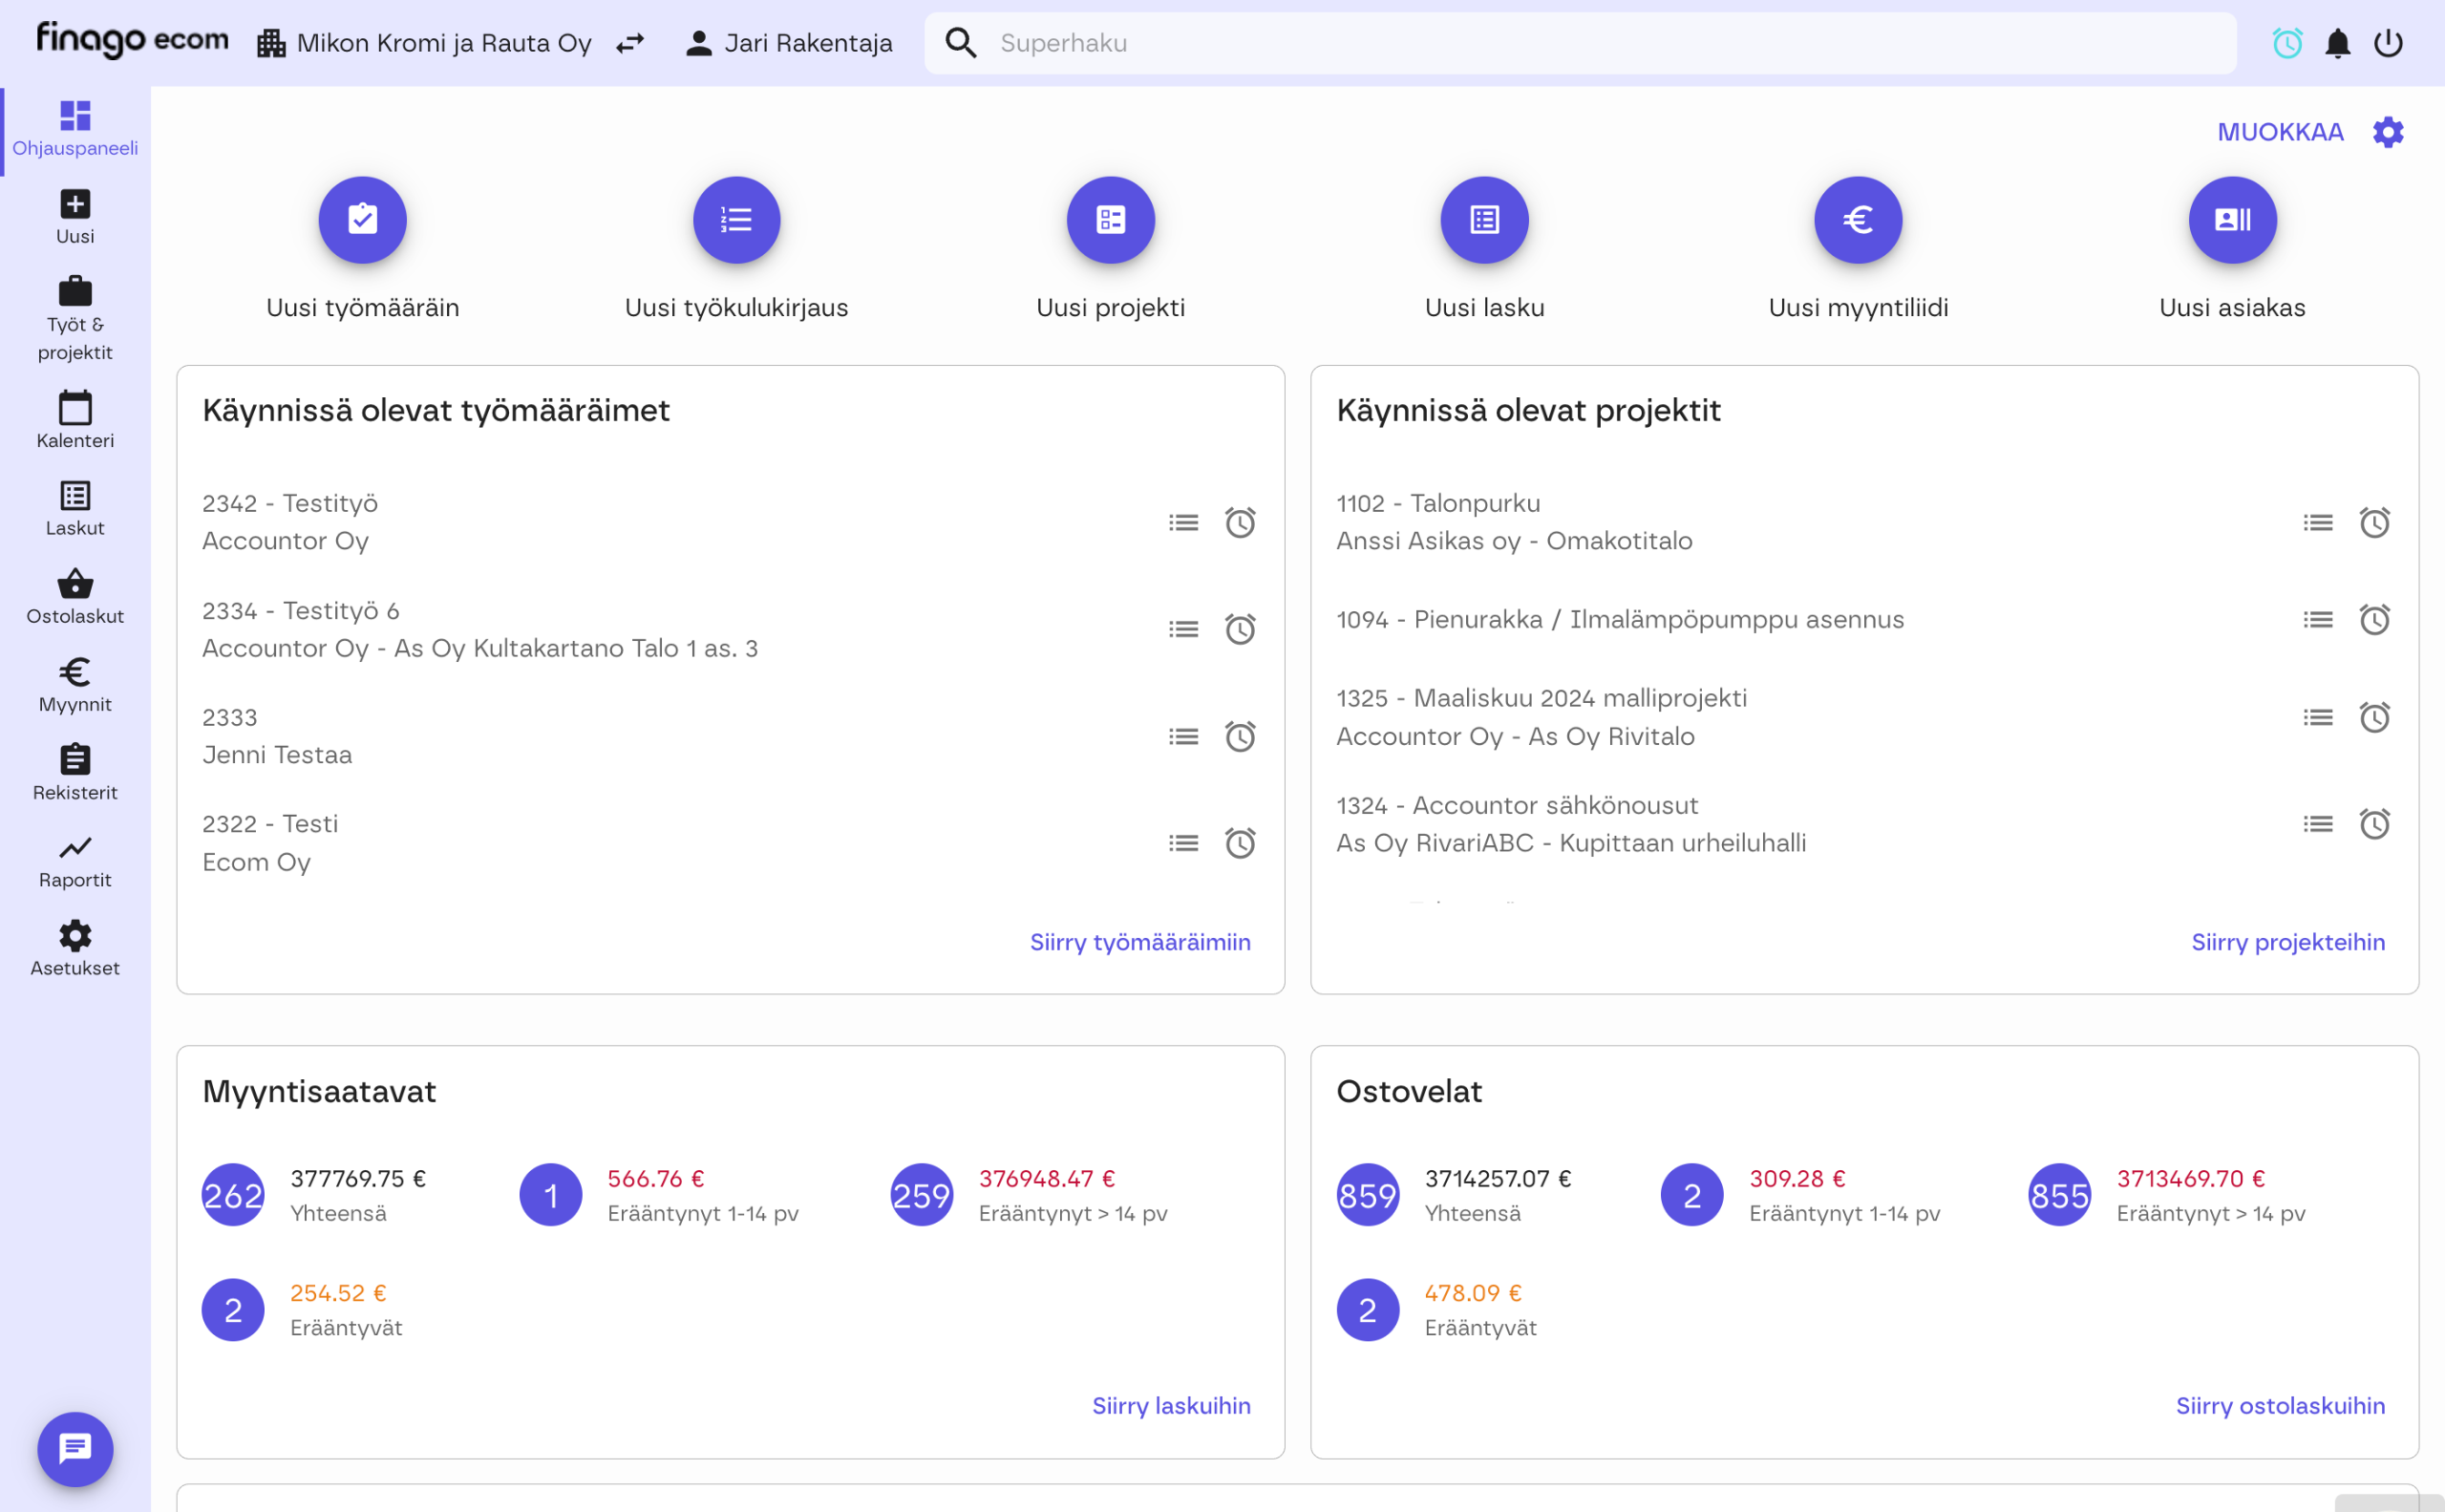The height and width of the screenshot is (1512, 2445).
Task: Click into the Superhaku search field
Action: (1600, 43)
